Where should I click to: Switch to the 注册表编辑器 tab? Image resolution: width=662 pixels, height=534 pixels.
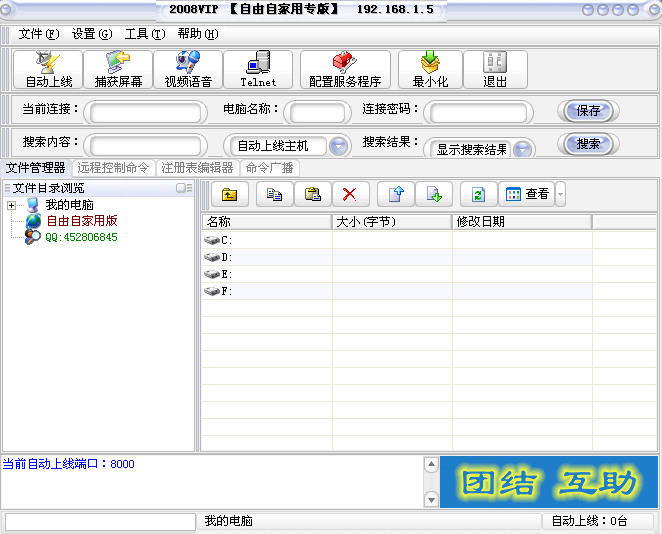(197, 168)
